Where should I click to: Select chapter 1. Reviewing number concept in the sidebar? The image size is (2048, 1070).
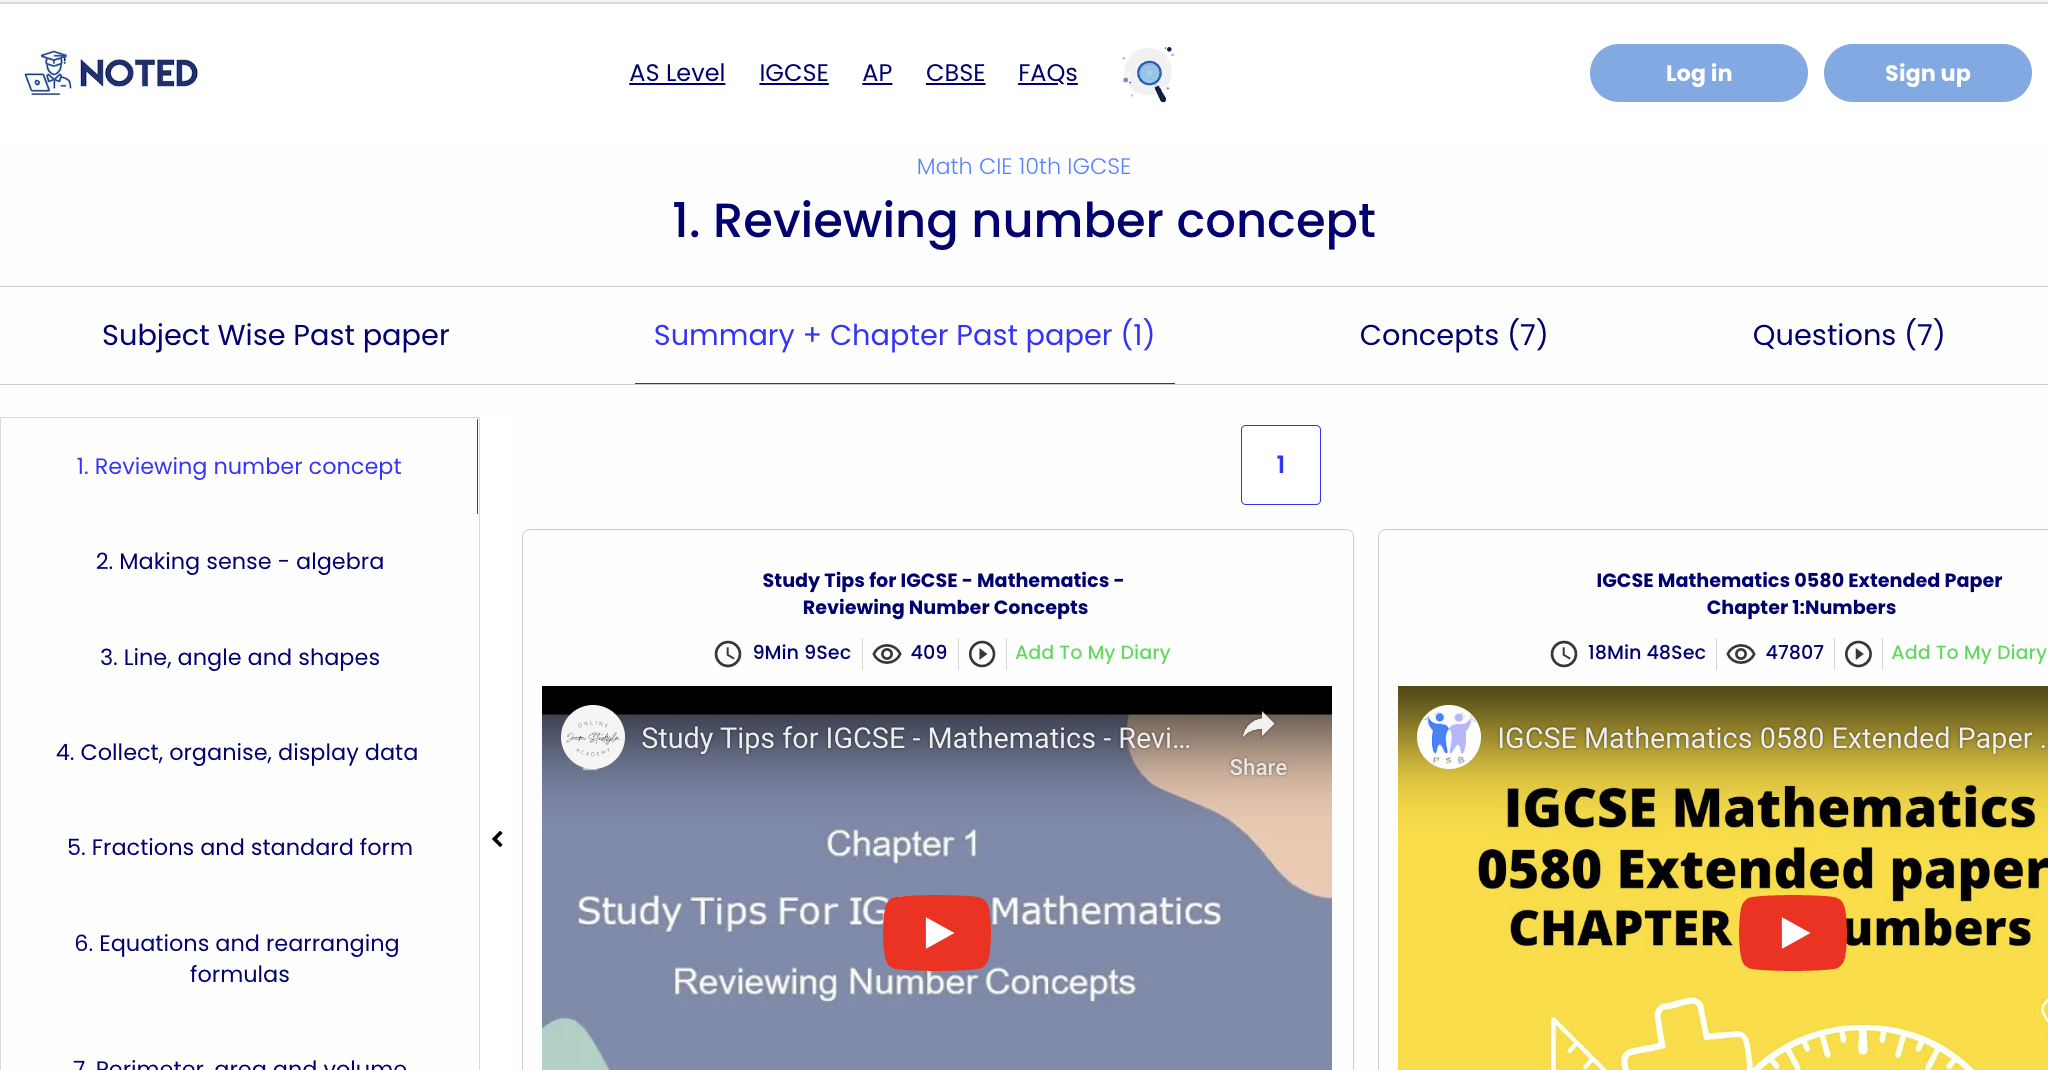239,466
